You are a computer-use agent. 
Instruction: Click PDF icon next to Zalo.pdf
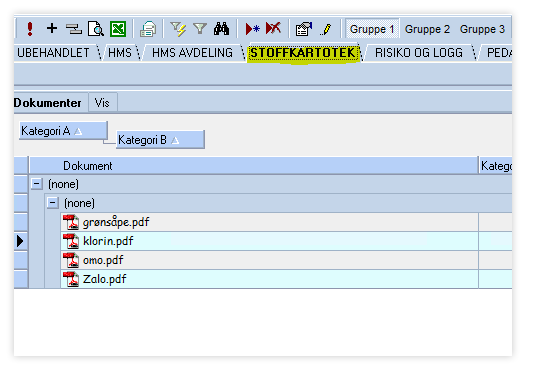(71, 279)
